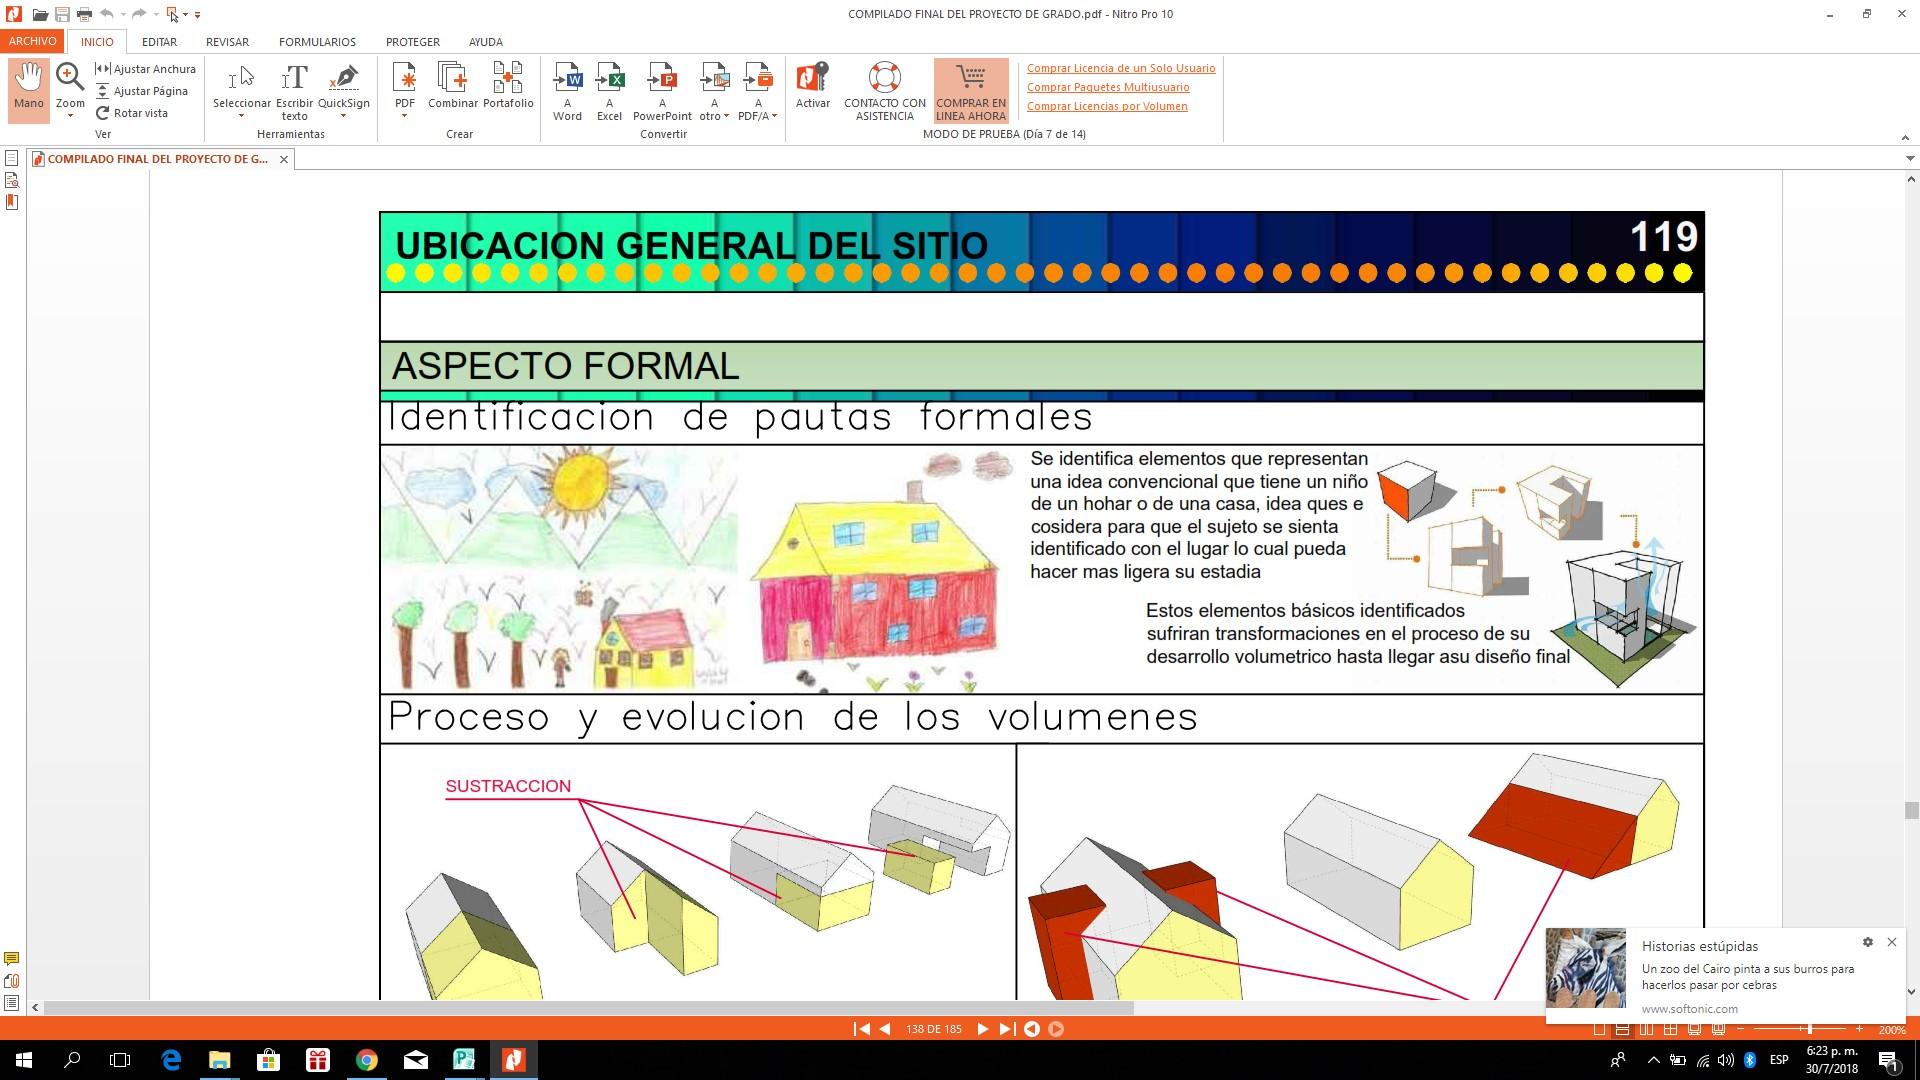Open the A PDF/A dropdown arrow

(x=774, y=117)
